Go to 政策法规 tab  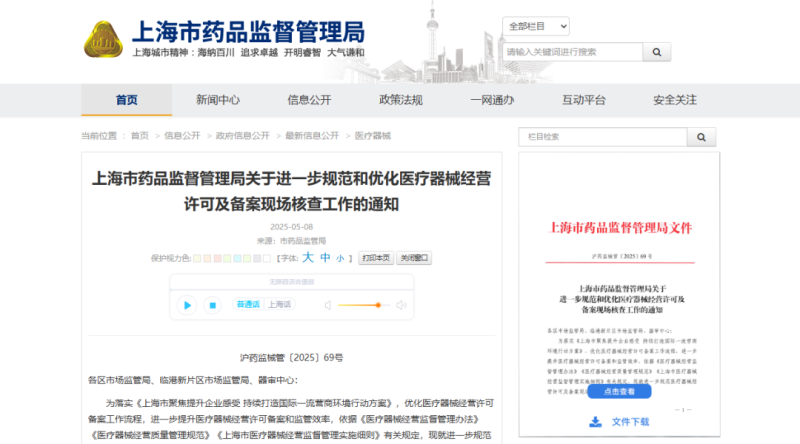click(400, 100)
